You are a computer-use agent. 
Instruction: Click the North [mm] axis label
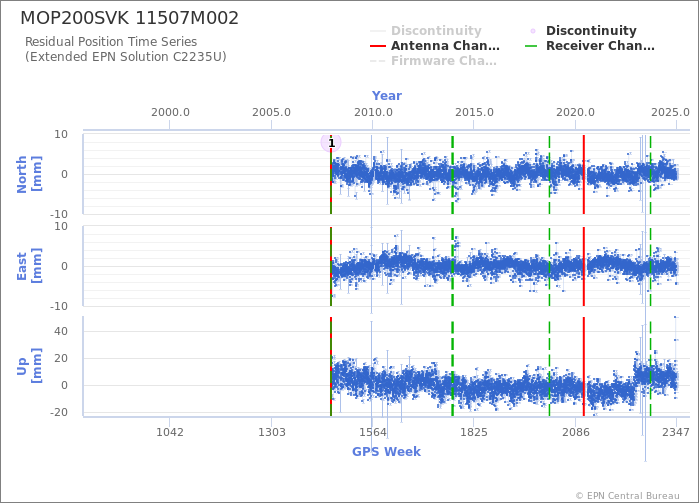[29, 174]
